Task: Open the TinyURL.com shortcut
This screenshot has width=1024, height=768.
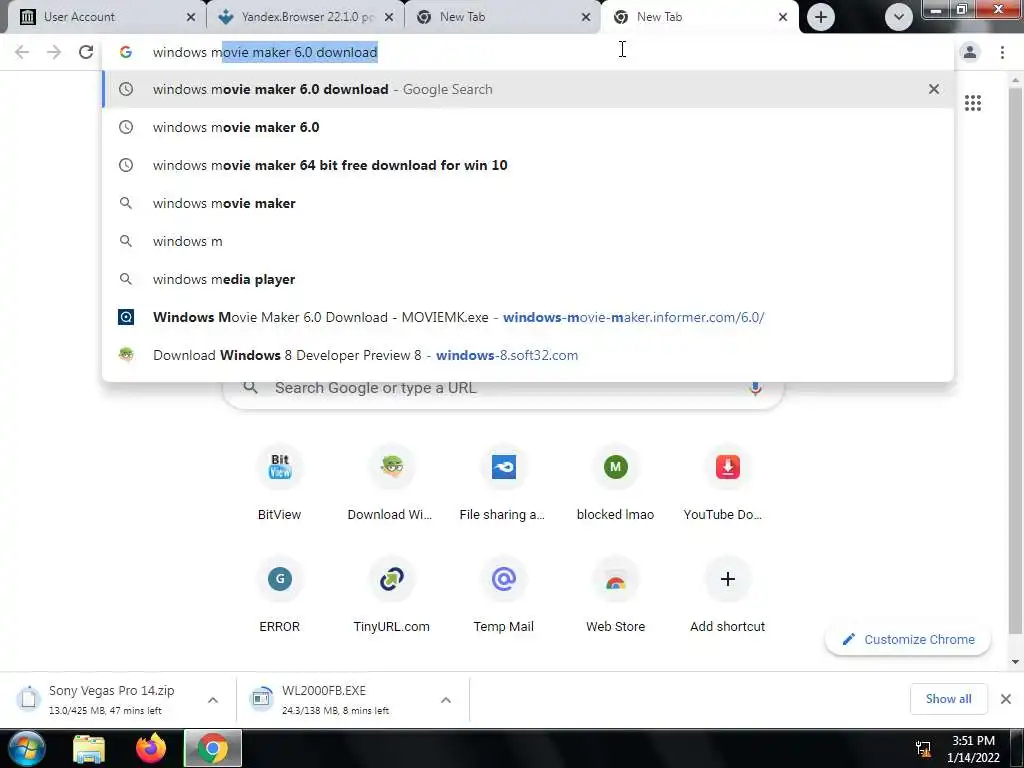Action: 391,595
